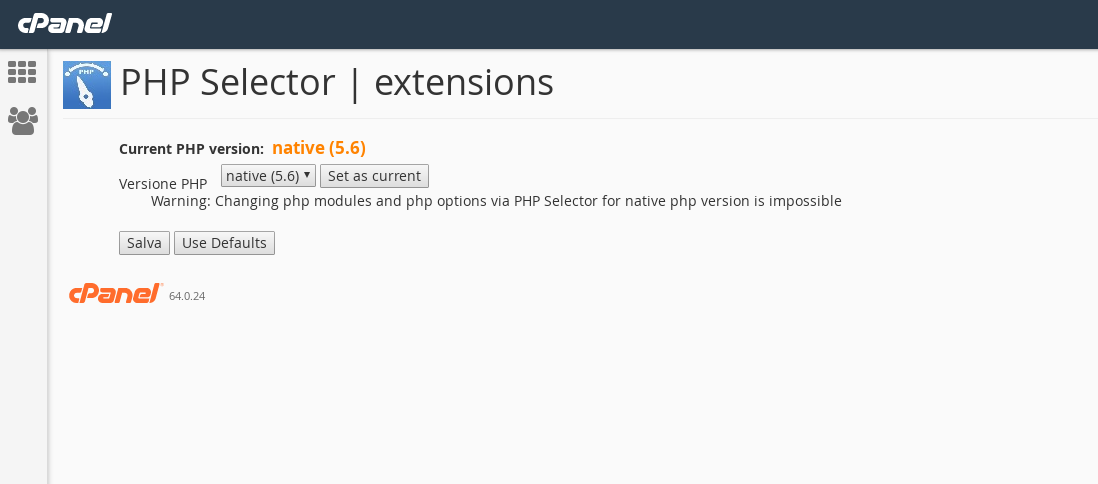This screenshot has height=484, width=1098.
Task: Click the horizontal divider below the page title
Action: tap(580, 118)
